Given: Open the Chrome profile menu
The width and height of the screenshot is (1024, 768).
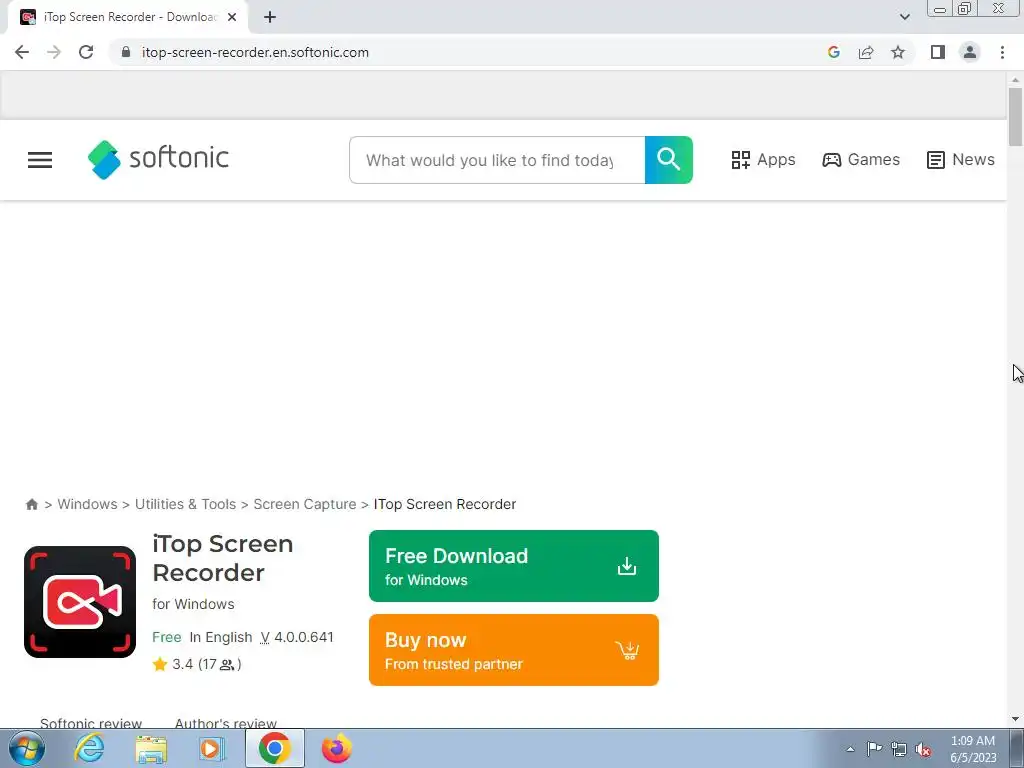Looking at the screenshot, I should coord(970,52).
